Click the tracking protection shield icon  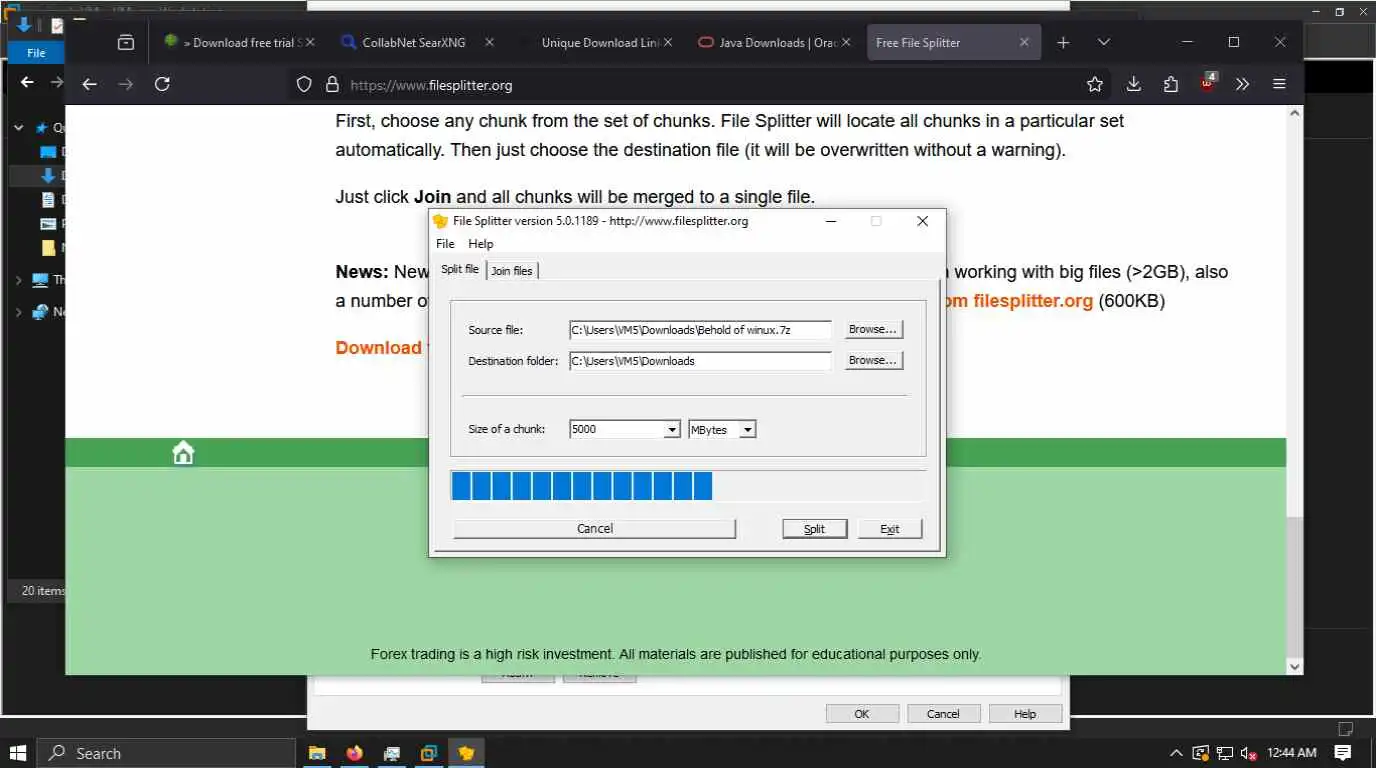[x=305, y=85]
